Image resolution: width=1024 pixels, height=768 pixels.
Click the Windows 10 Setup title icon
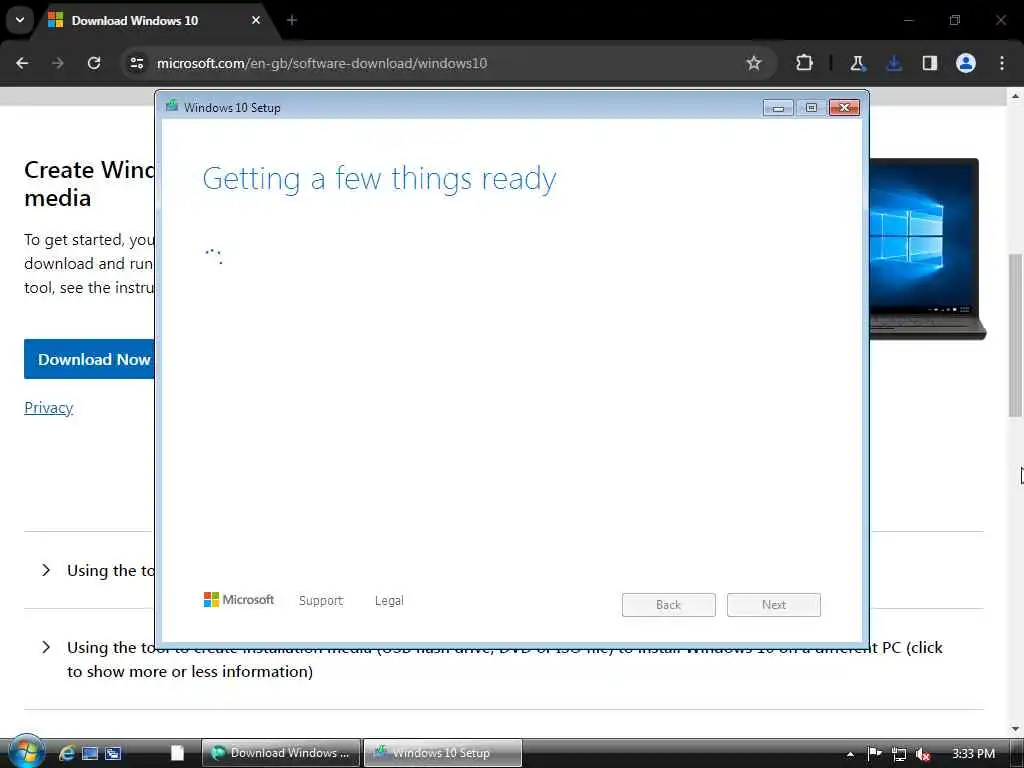point(172,106)
